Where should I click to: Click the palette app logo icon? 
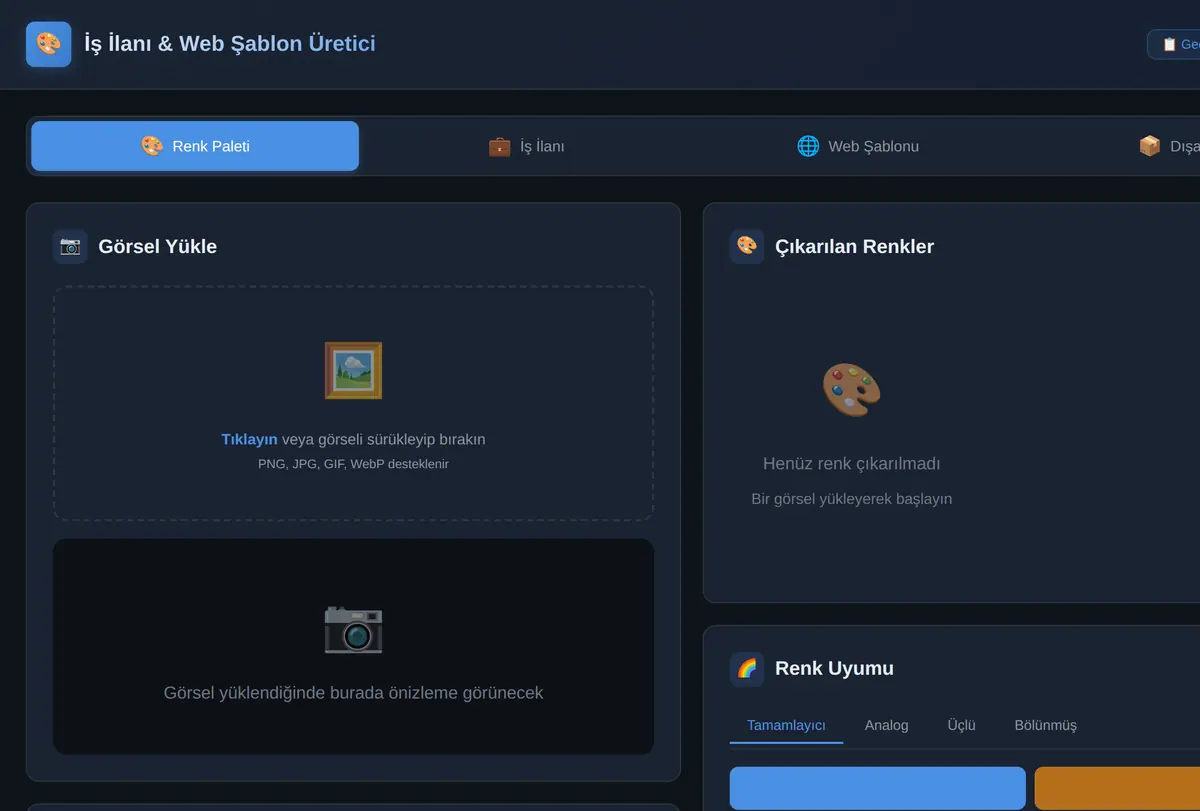(x=48, y=44)
